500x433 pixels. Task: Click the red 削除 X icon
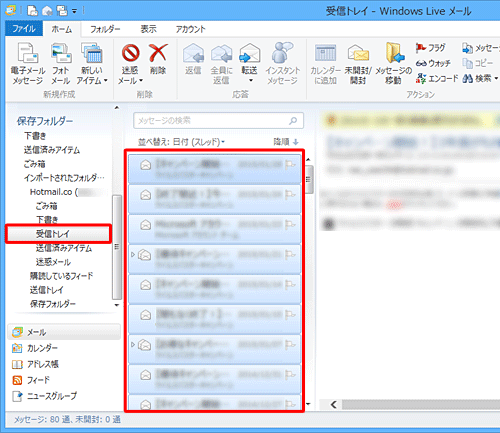[x=158, y=53]
